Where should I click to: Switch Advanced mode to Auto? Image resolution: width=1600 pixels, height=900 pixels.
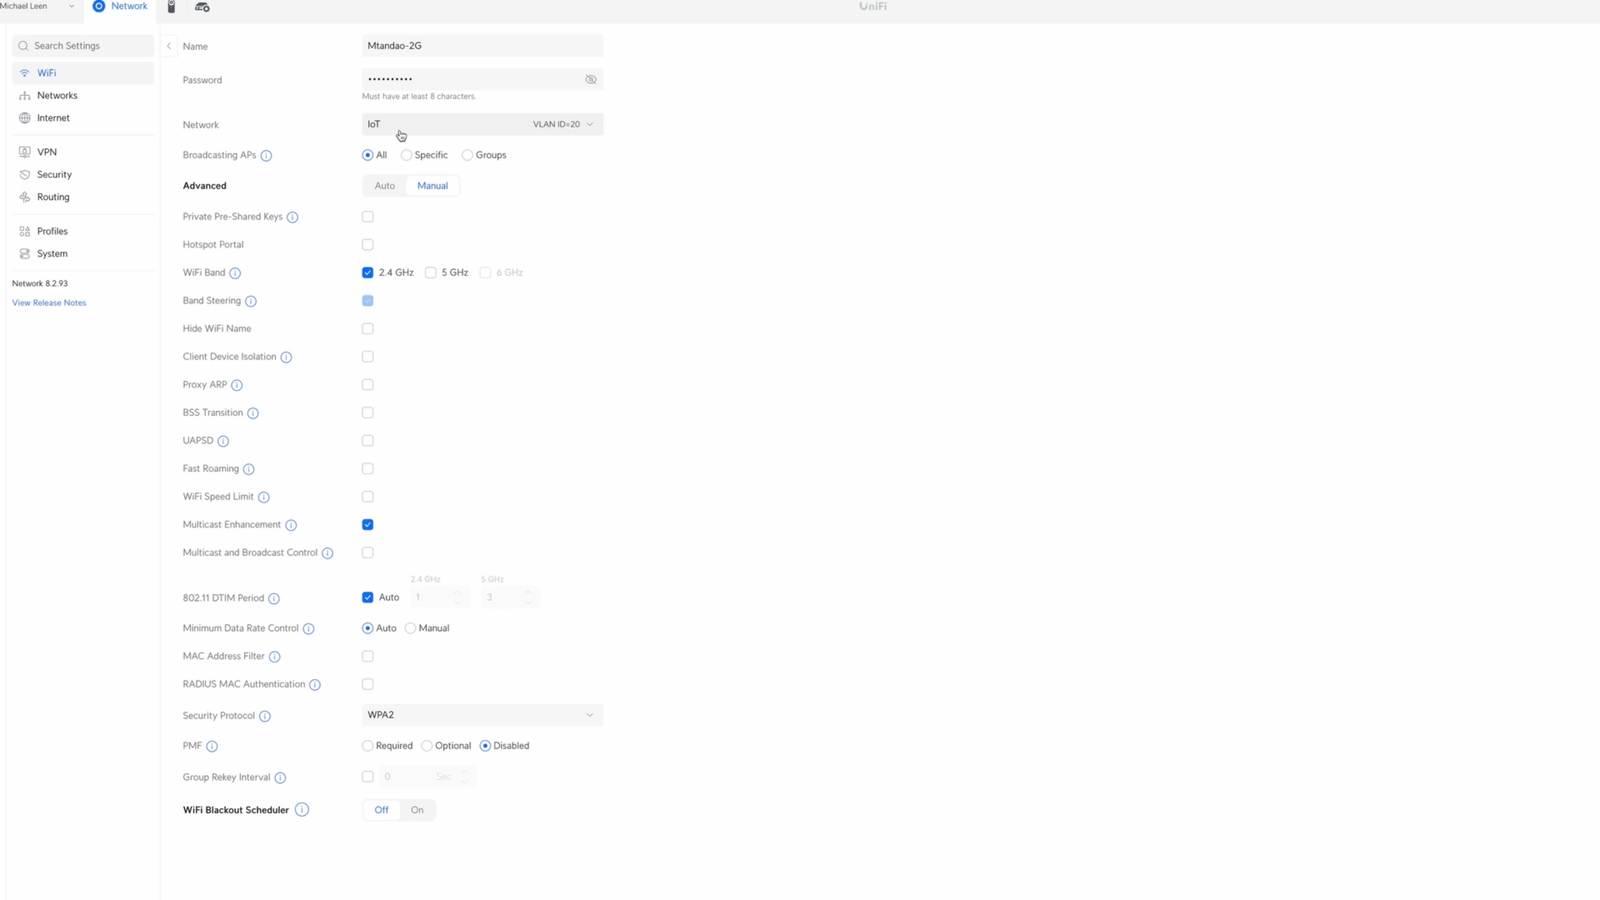(x=384, y=185)
